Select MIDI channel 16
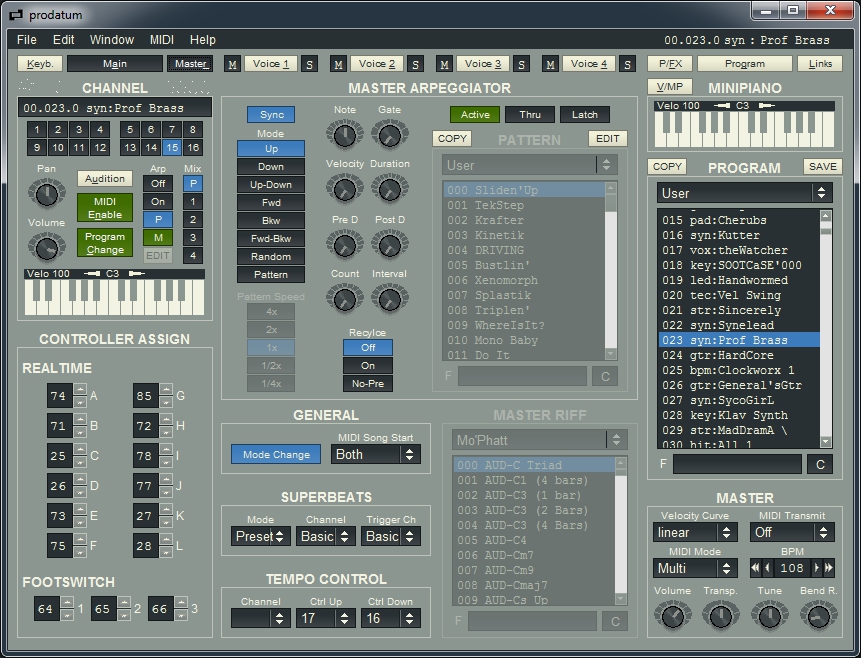The height and width of the screenshot is (658, 861). click(x=193, y=147)
